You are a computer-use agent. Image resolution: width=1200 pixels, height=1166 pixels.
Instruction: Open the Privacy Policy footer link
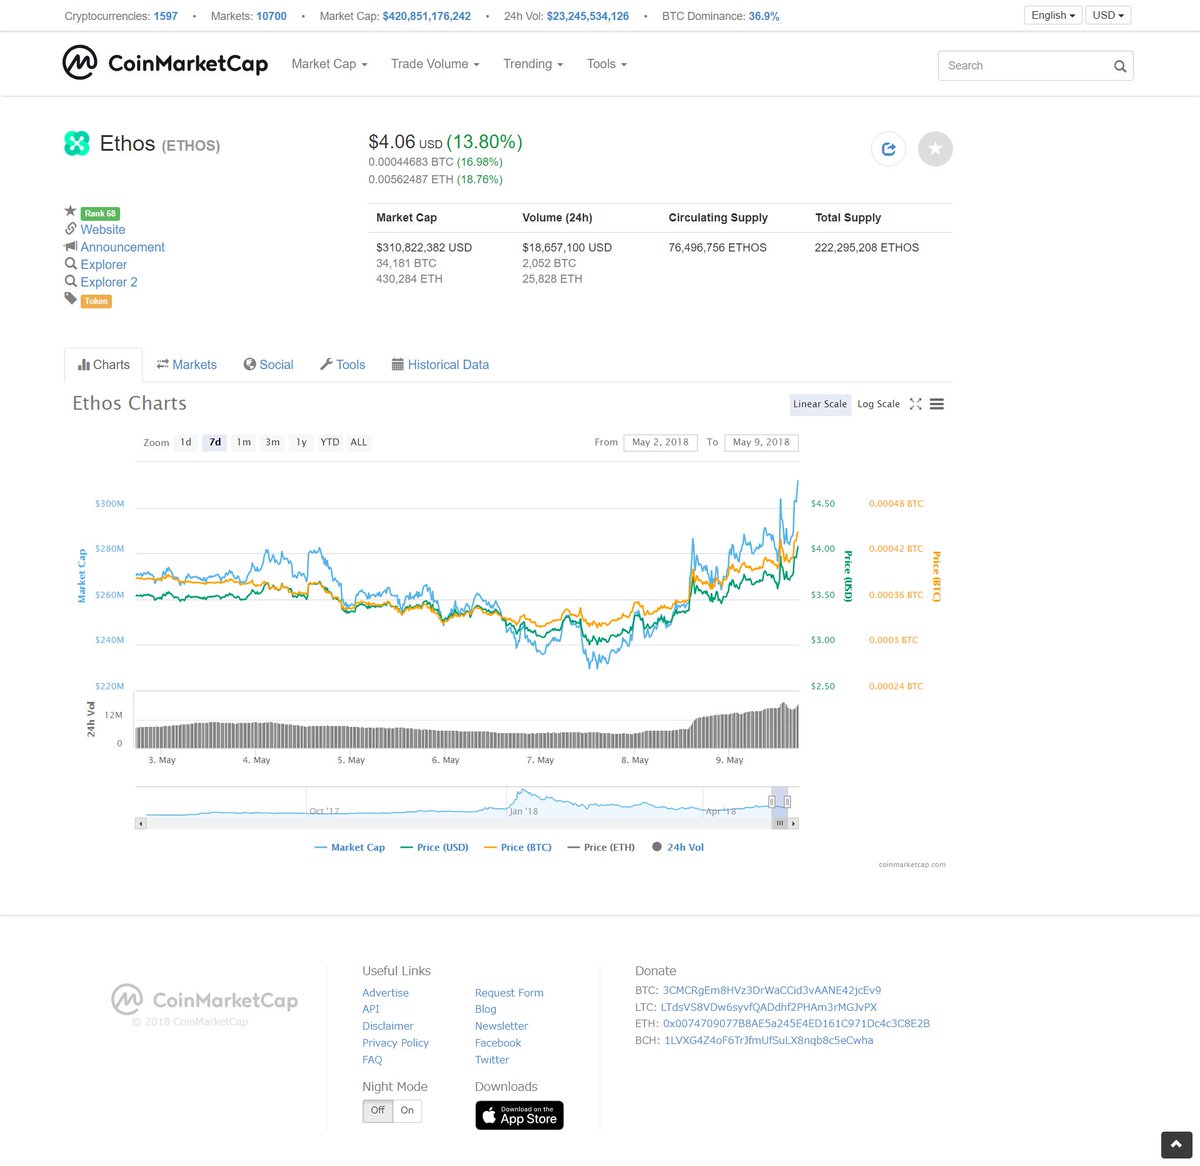[395, 1043]
